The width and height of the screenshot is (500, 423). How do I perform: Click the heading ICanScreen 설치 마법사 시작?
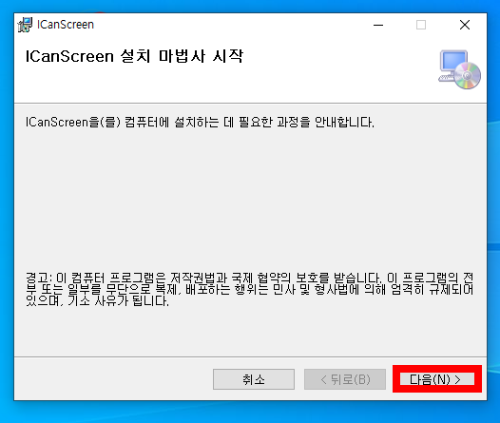134,56
